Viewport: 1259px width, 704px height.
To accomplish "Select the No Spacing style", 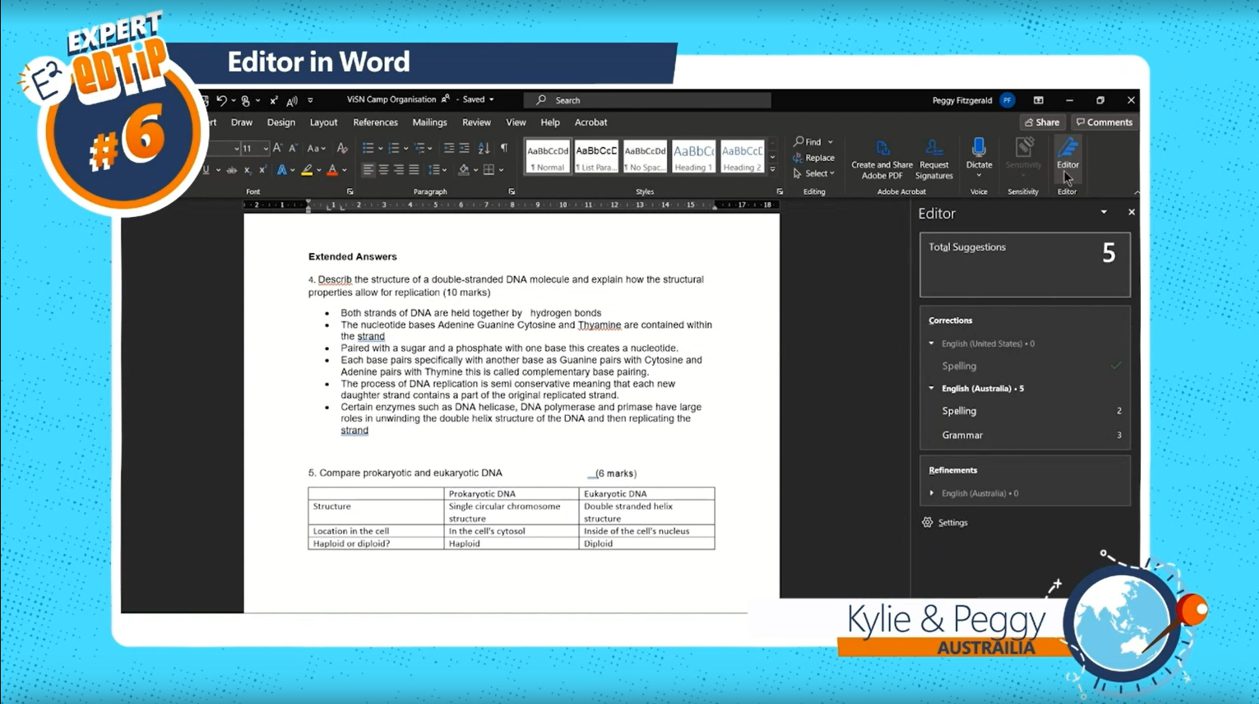I will click(x=645, y=157).
